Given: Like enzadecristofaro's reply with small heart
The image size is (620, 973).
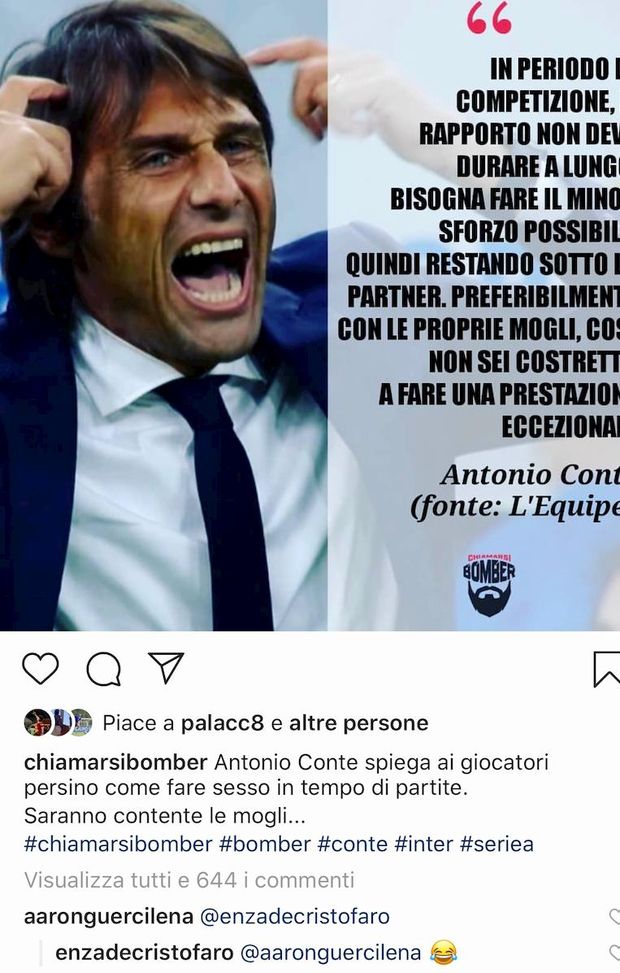Looking at the screenshot, I should click(614, 953).
